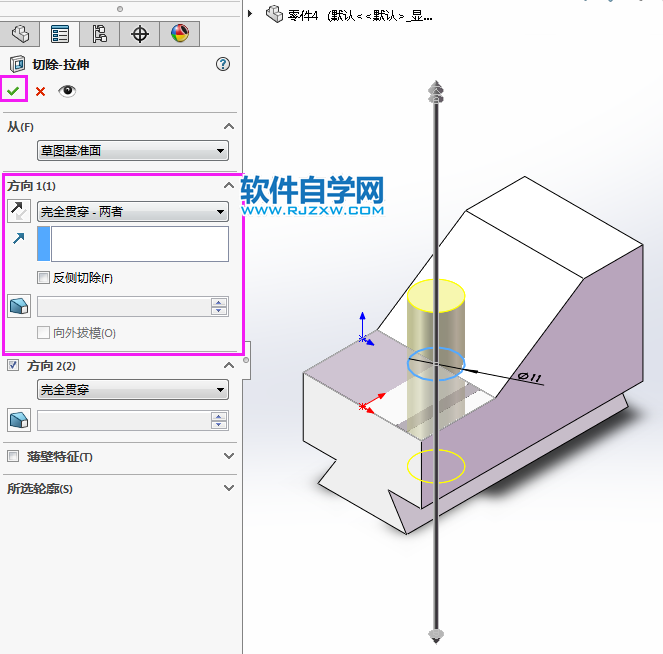This screenshot has height=654, width=663.
Task: Click the draft angle field in 方向 2
Action: 123,421
